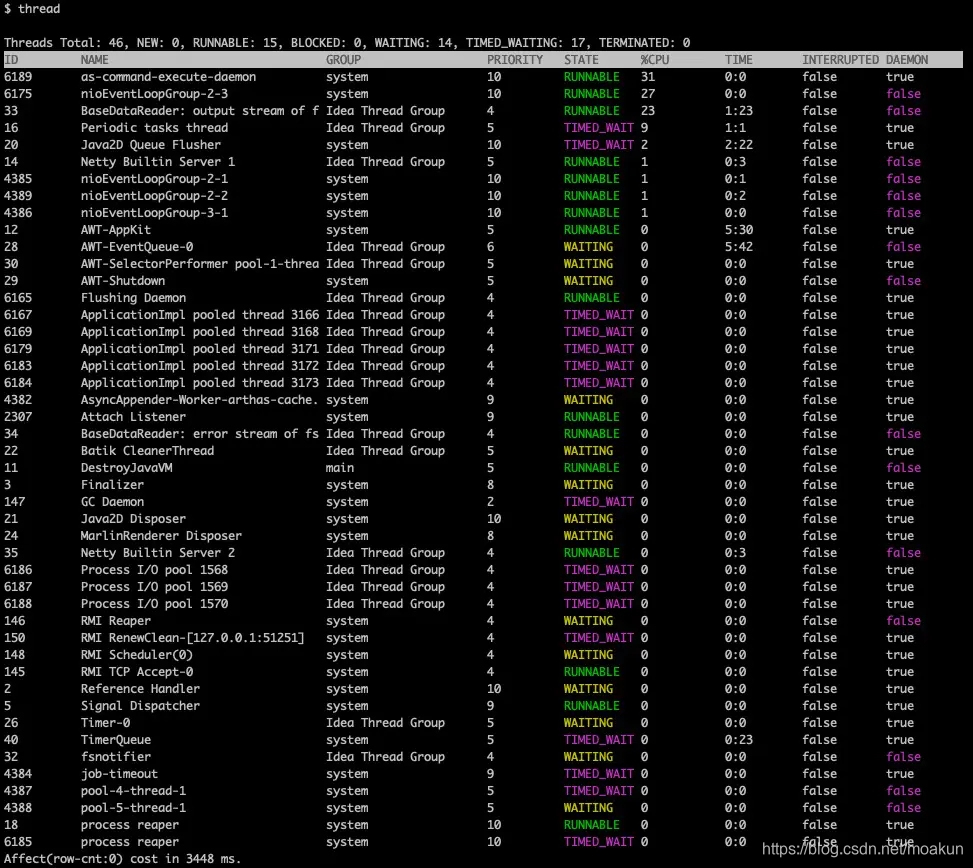The image size is (973, 868).
Task: Select the 'Signal Dispatcher' thread name
Action: (x=140, y=706)
